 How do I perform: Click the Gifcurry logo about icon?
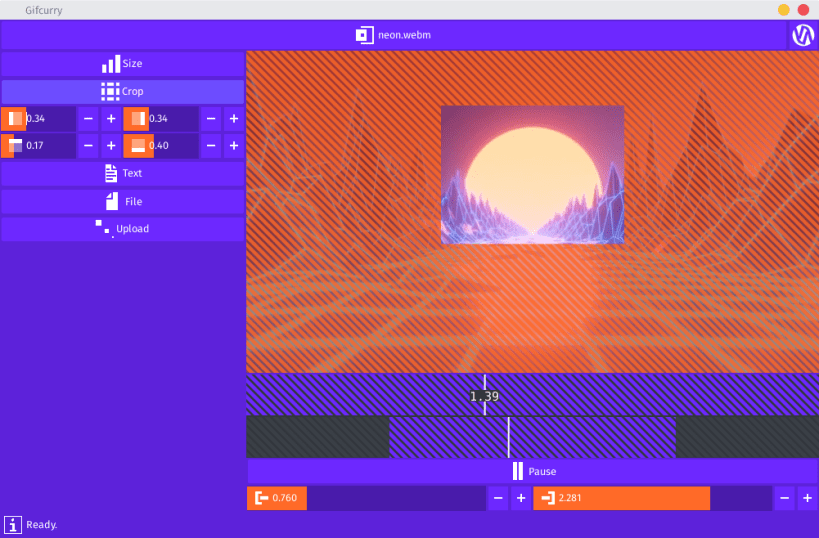803,35
